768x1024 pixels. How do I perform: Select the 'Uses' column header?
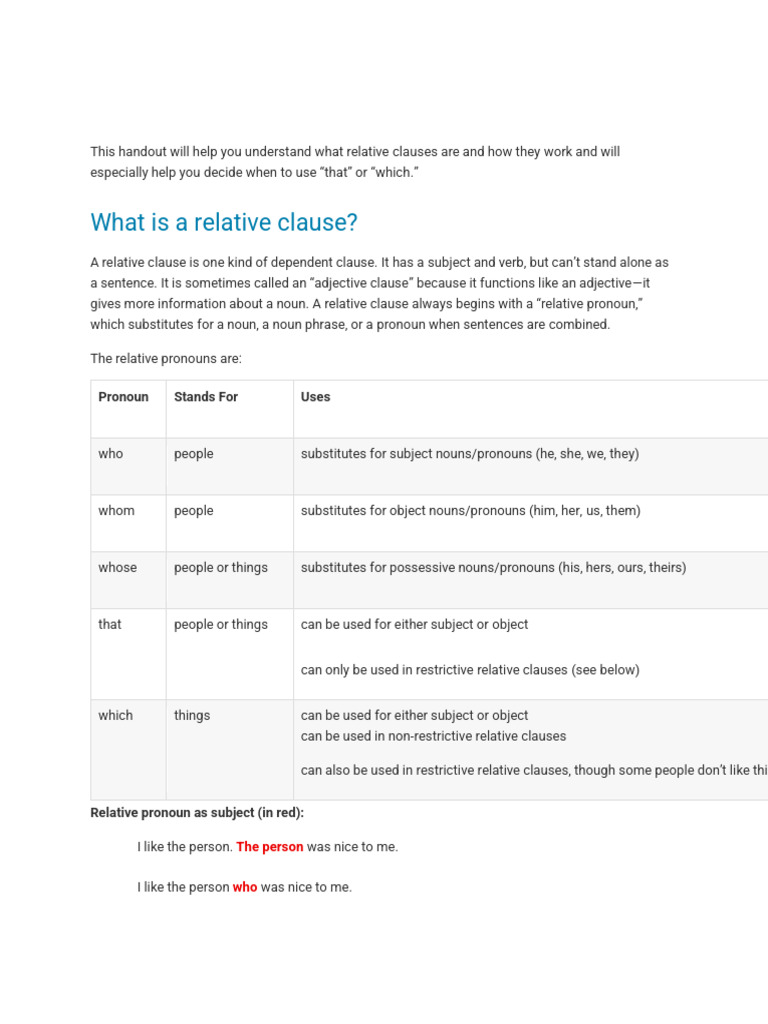coord(315,397)
